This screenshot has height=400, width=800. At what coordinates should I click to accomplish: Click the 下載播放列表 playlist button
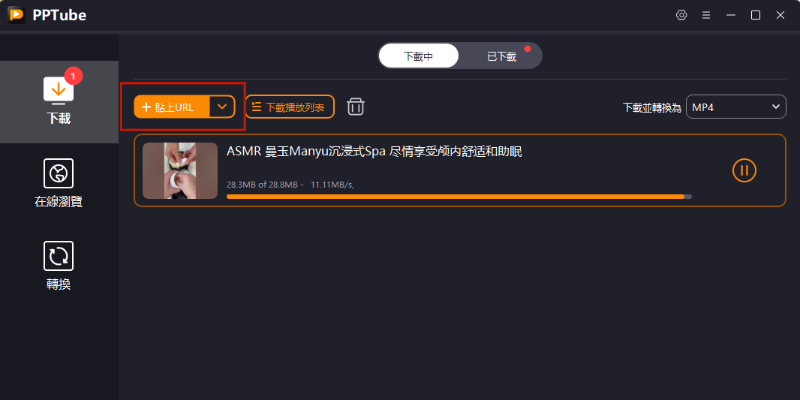pos(290,107)
